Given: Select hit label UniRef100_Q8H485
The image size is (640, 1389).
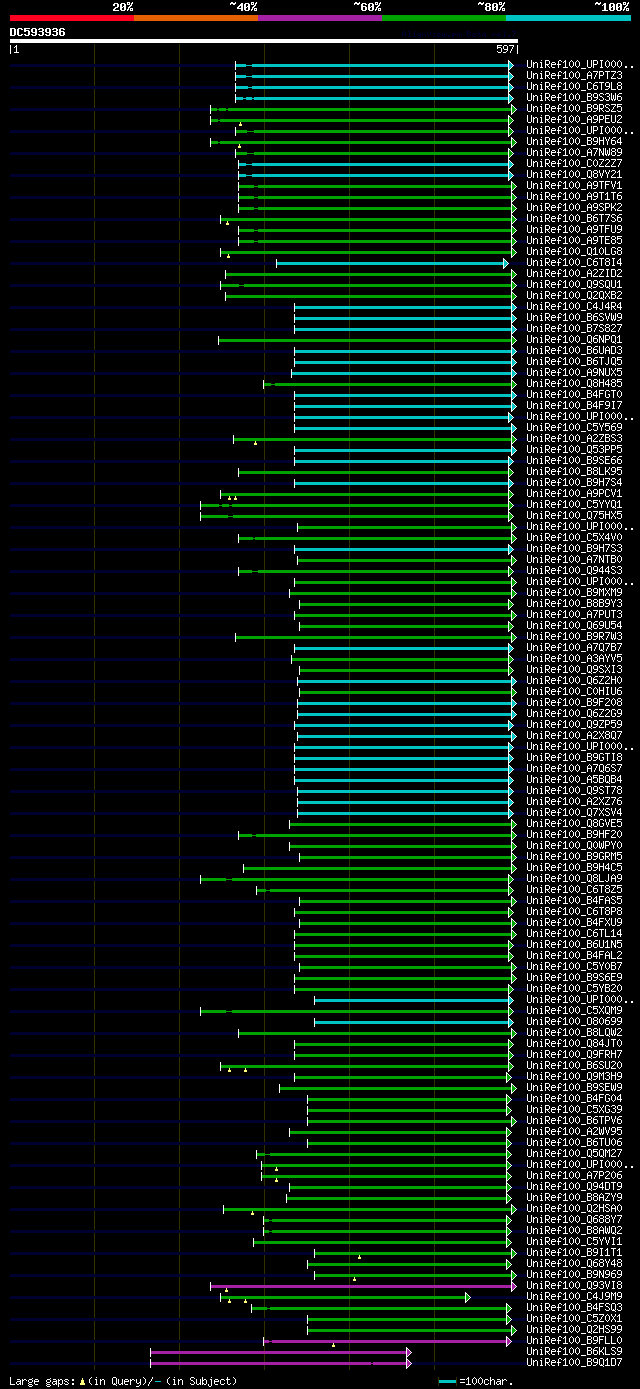Looking at the screenshot, I should click(575, 383).
